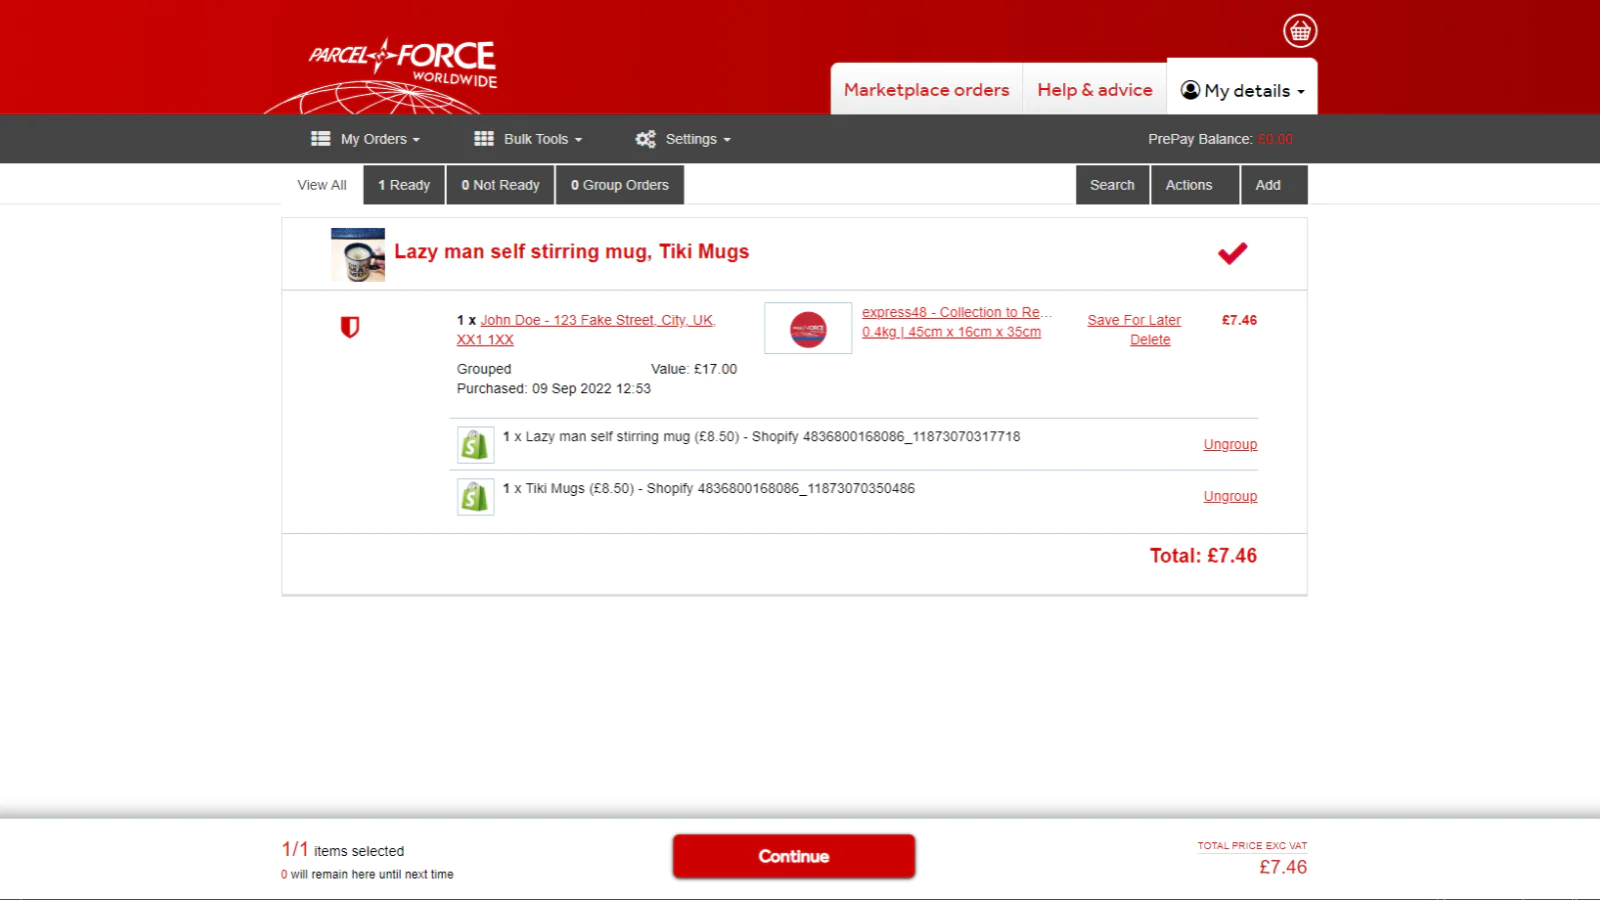Image resolution: width=1600 pixels, height=900 pixels.
Task: Click the 'Value: £17.00' text
Action: 694,369
